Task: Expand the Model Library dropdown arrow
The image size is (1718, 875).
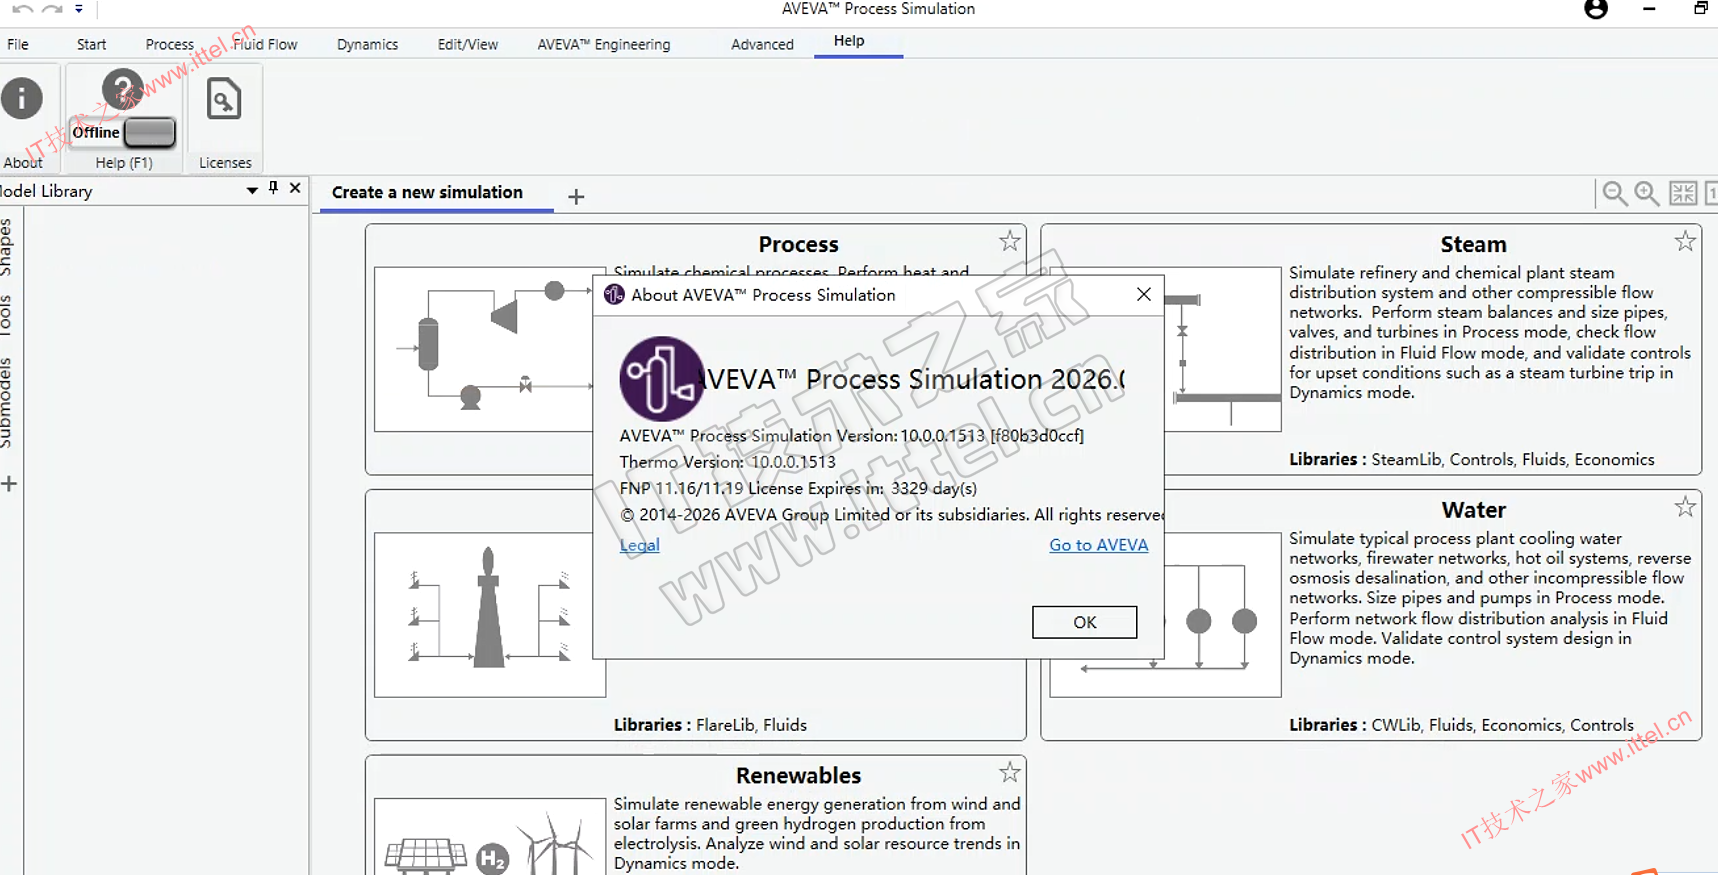Action: point(252,190)
